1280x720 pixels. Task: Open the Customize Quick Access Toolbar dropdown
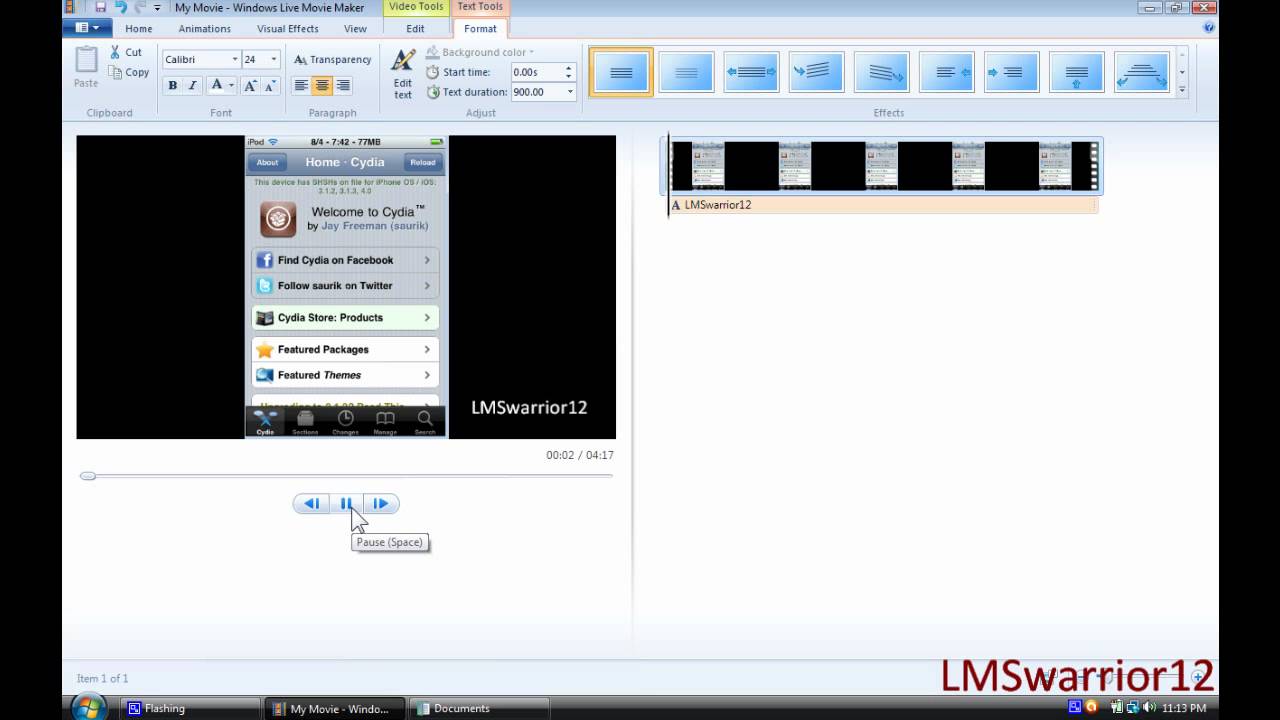pyautogui.click(x=157, y=8)
